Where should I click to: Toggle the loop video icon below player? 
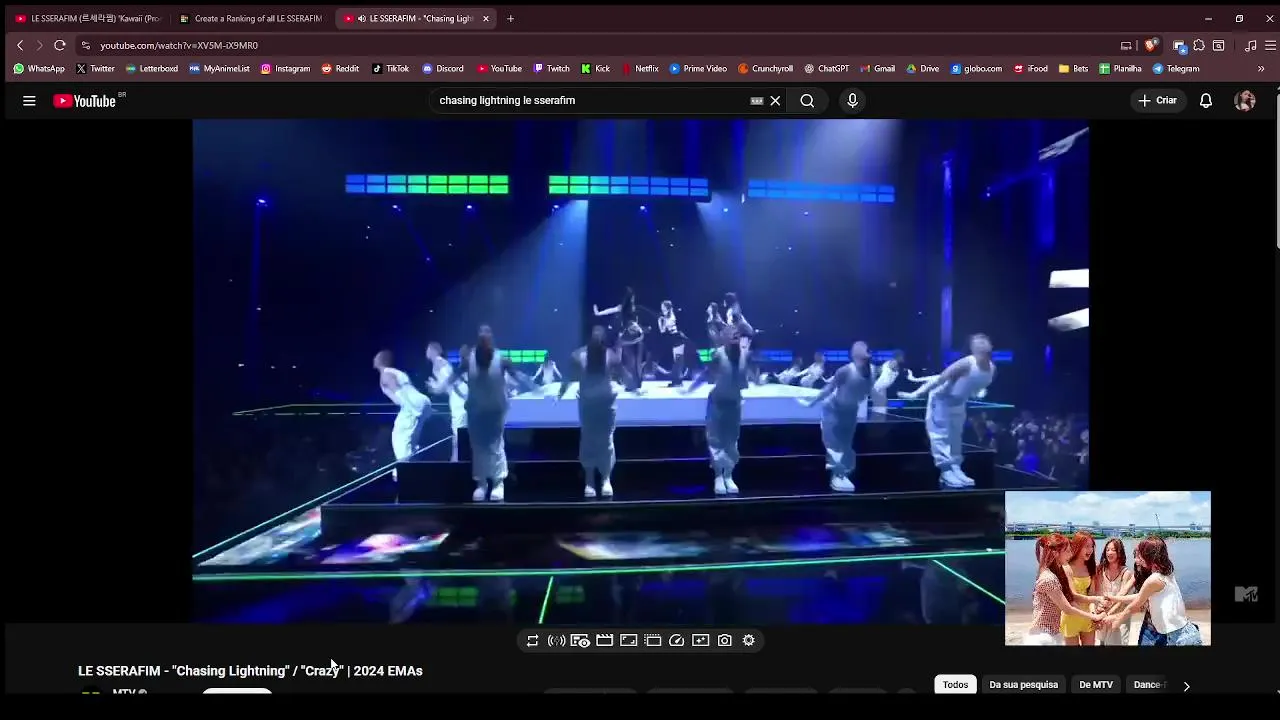tap(532, 640)
